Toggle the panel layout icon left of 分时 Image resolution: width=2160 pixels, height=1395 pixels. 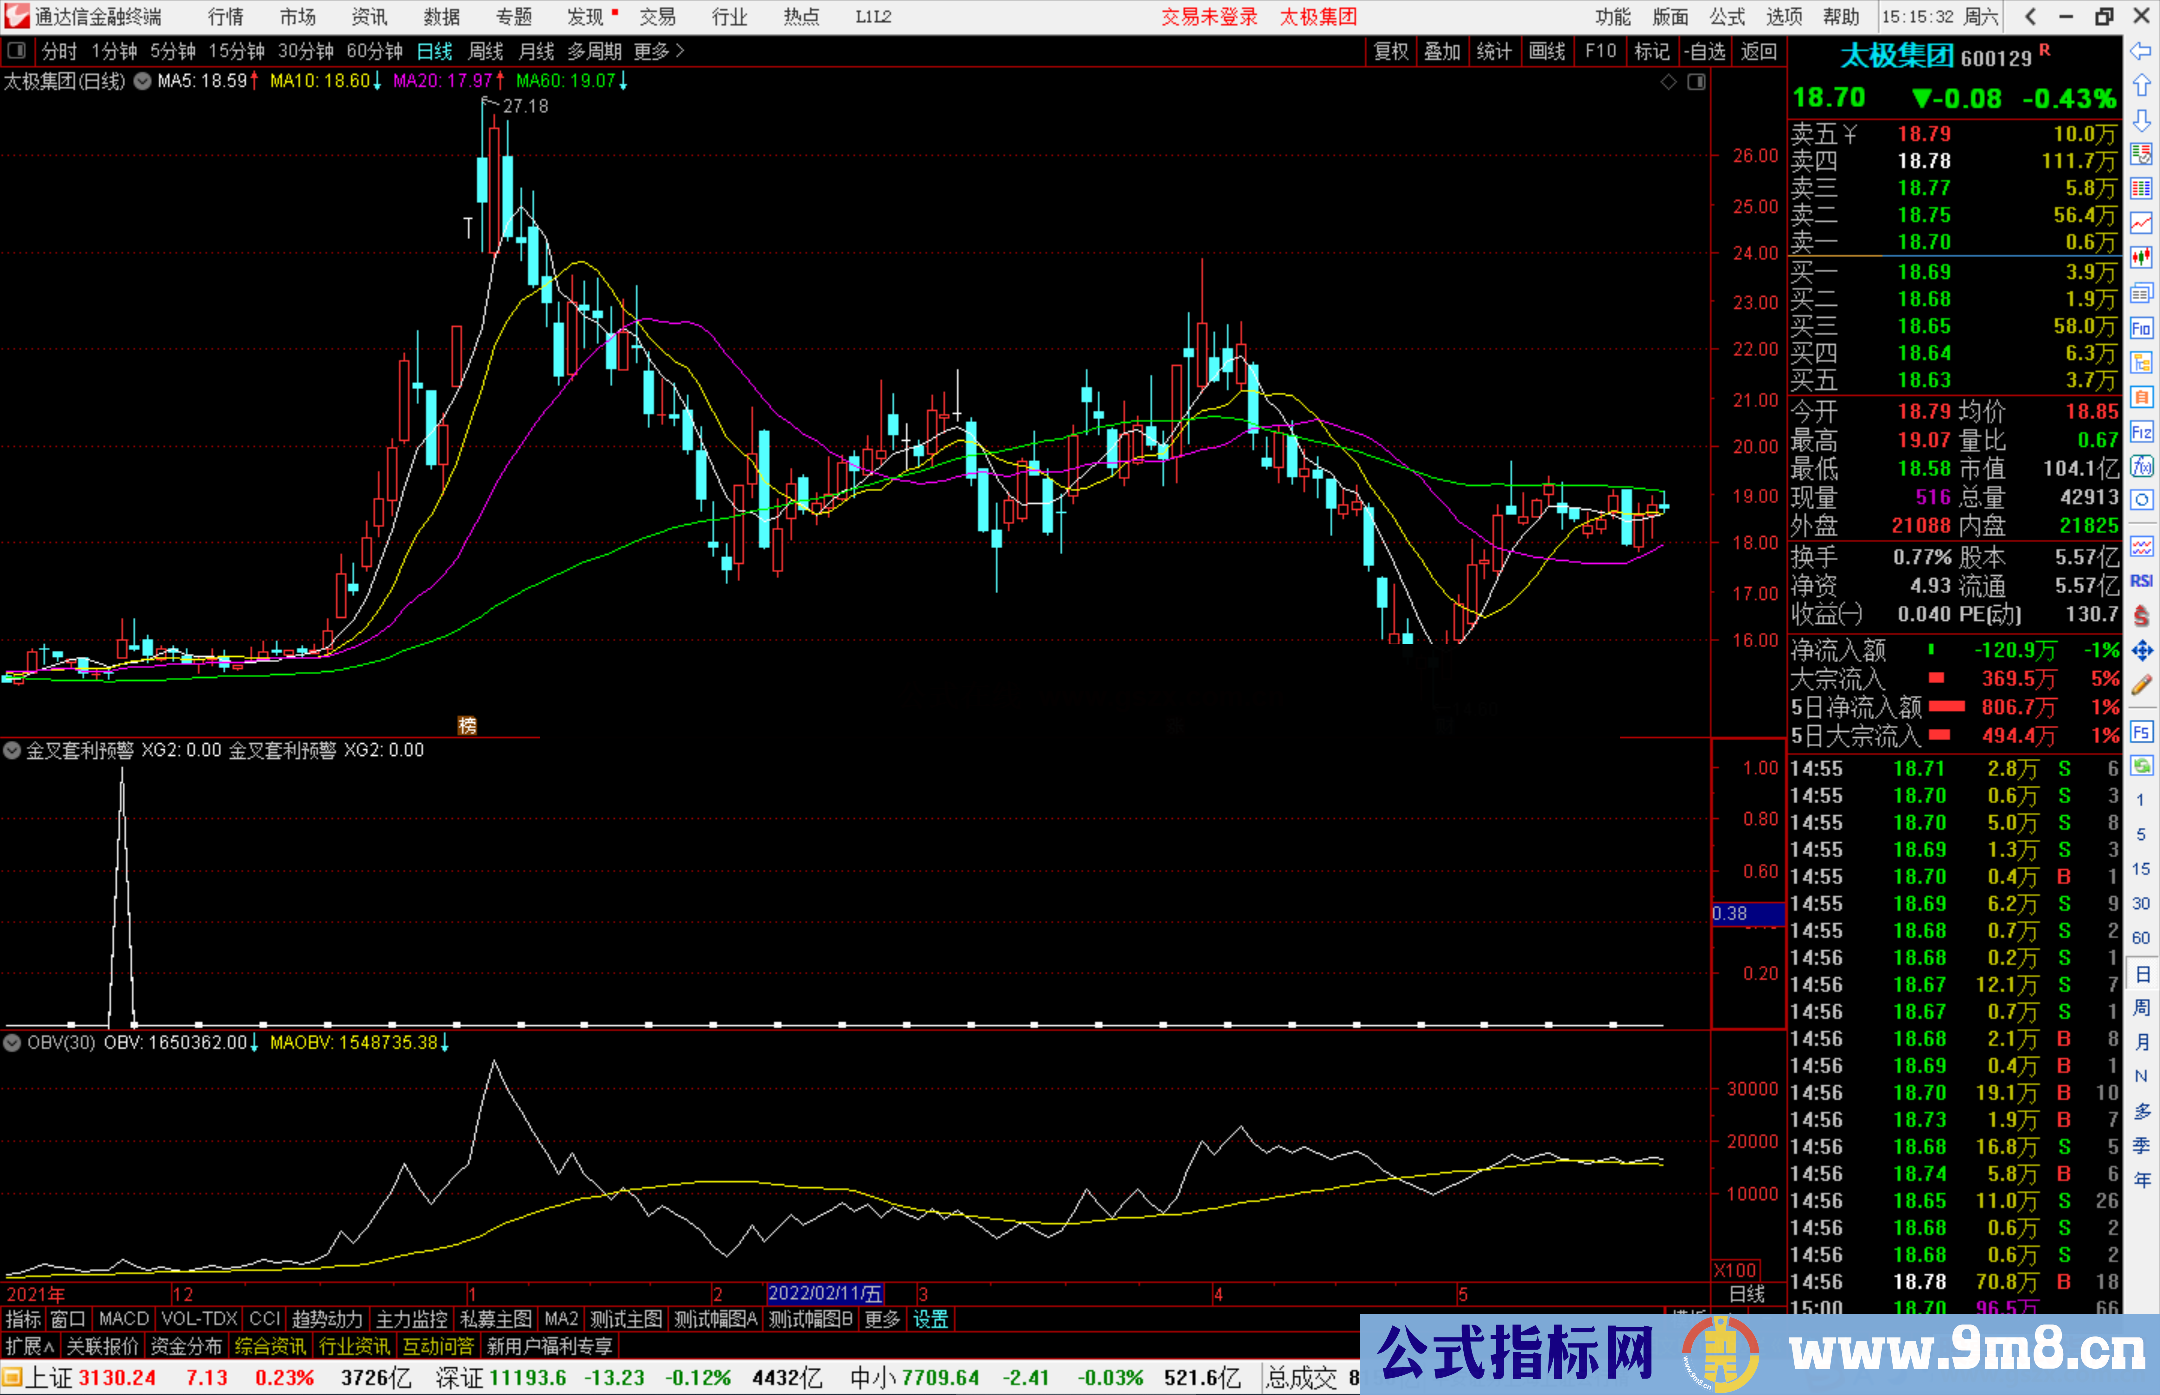17,50
